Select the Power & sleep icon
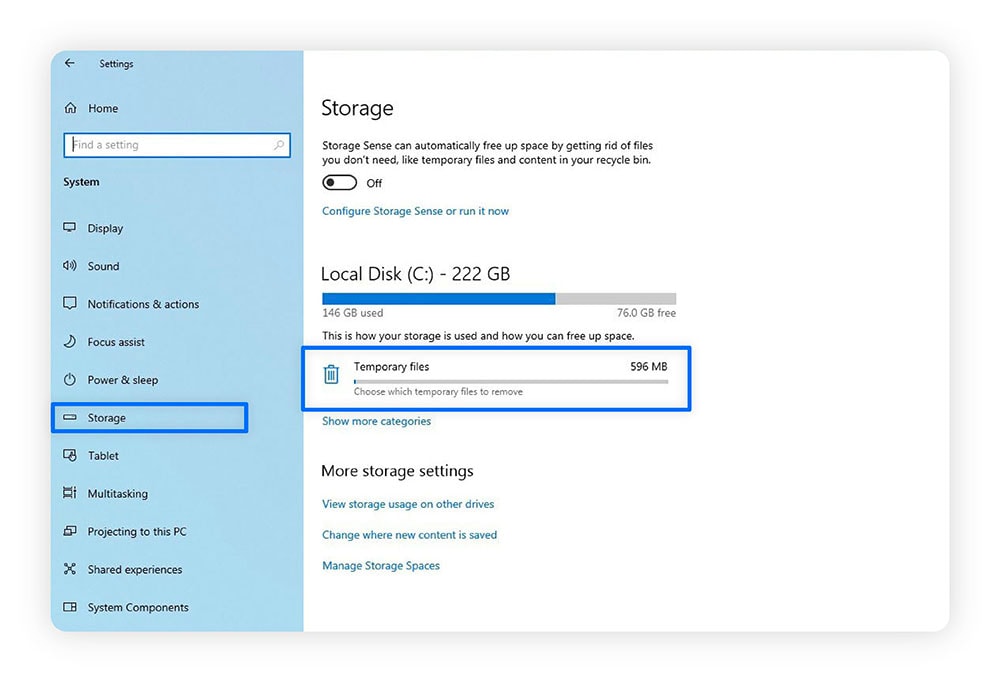This screenshot has height=682, width=1000. click(70, 380)
